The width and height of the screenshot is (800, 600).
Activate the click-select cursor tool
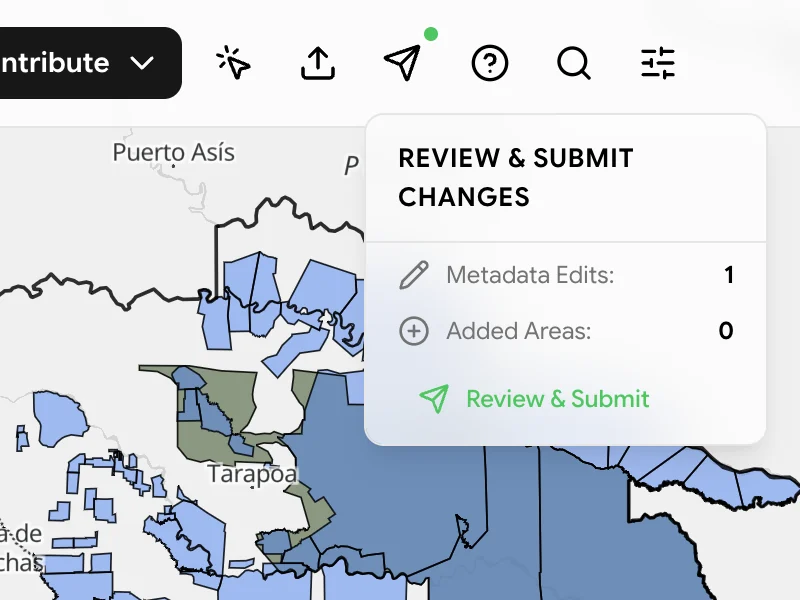(x=233, y=63)
